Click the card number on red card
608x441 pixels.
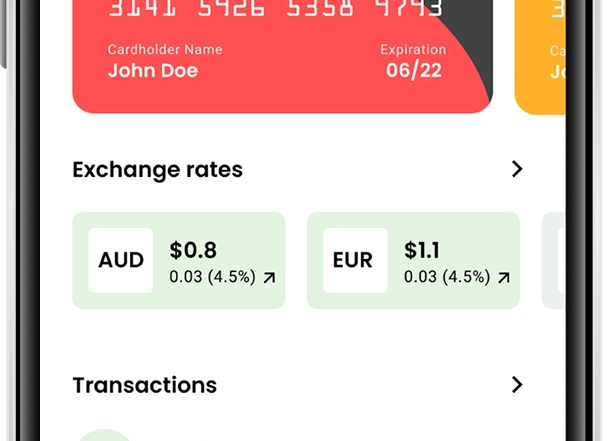275,10
